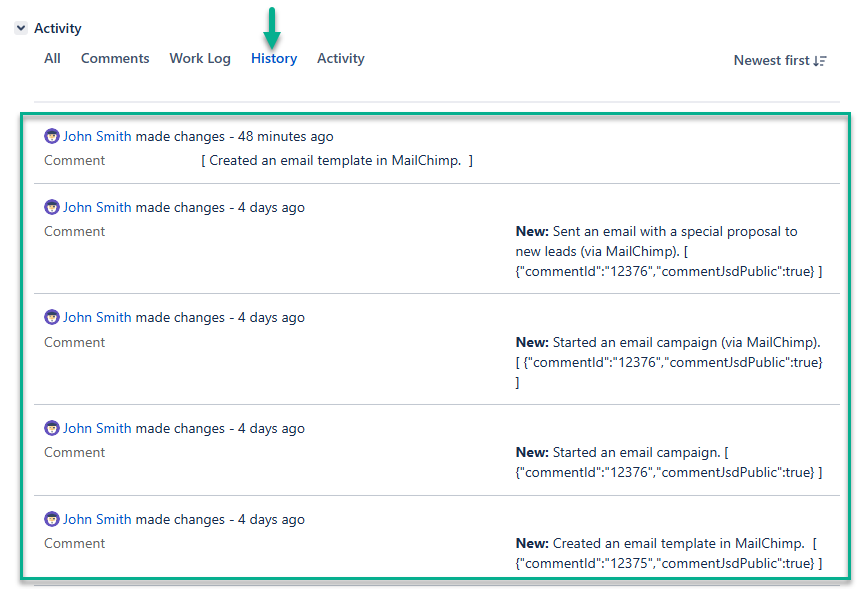Click John Smith's avatar on the newest entry
The width and height of the screenshot is (859, 597).
tap(52, 136)
